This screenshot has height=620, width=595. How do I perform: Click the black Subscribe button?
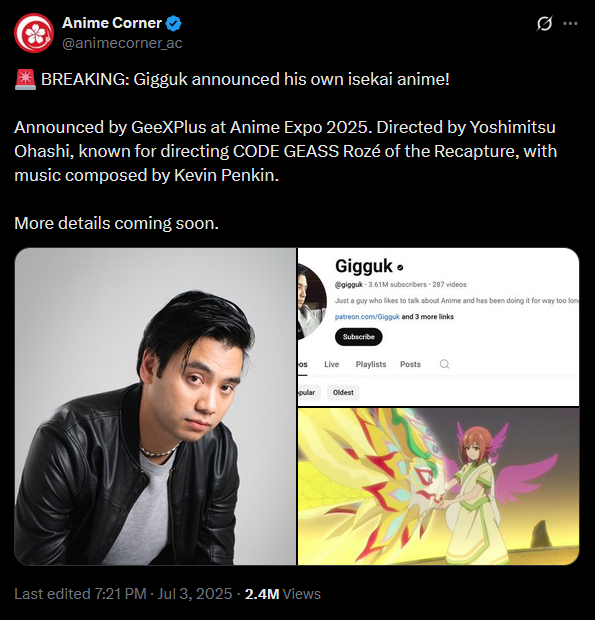(359, 337)
